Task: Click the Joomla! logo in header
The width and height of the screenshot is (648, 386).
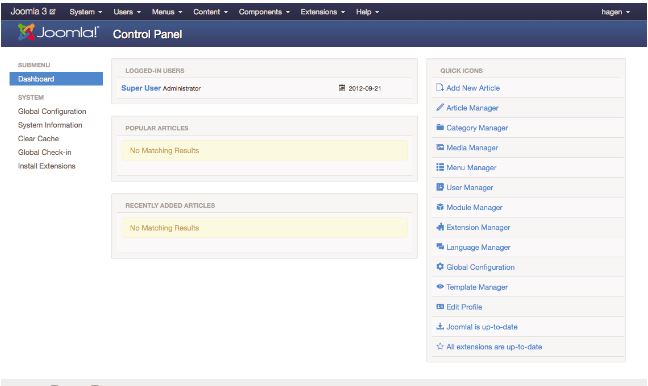Action: click(58, 32)
